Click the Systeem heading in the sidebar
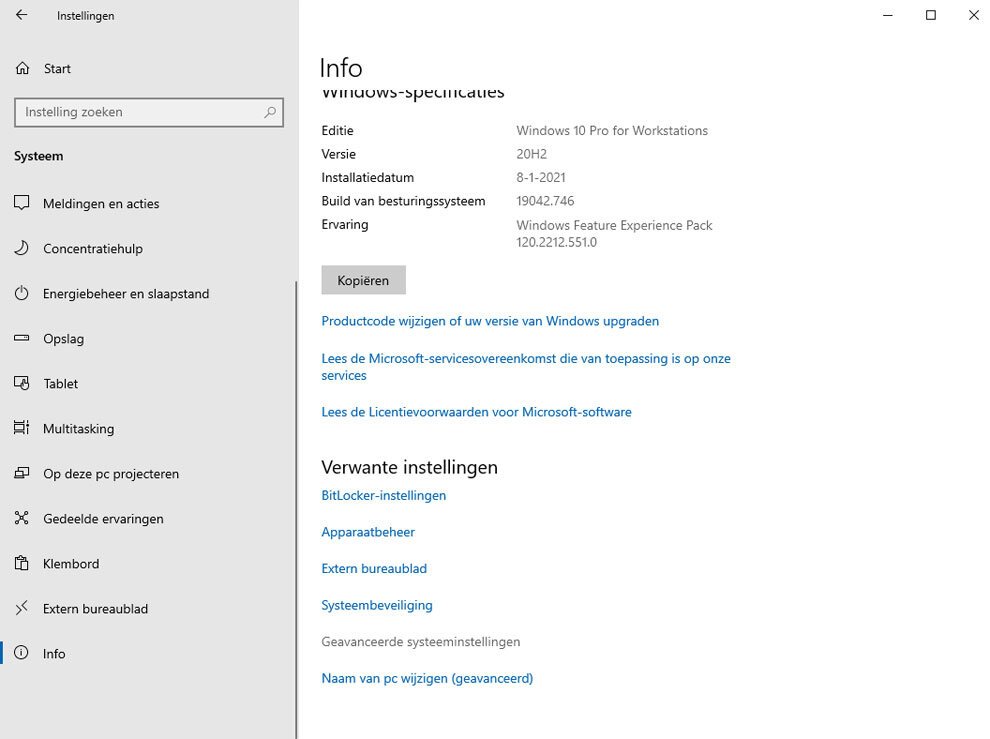Screen dimensions: 990x739 tap(39, 156)
